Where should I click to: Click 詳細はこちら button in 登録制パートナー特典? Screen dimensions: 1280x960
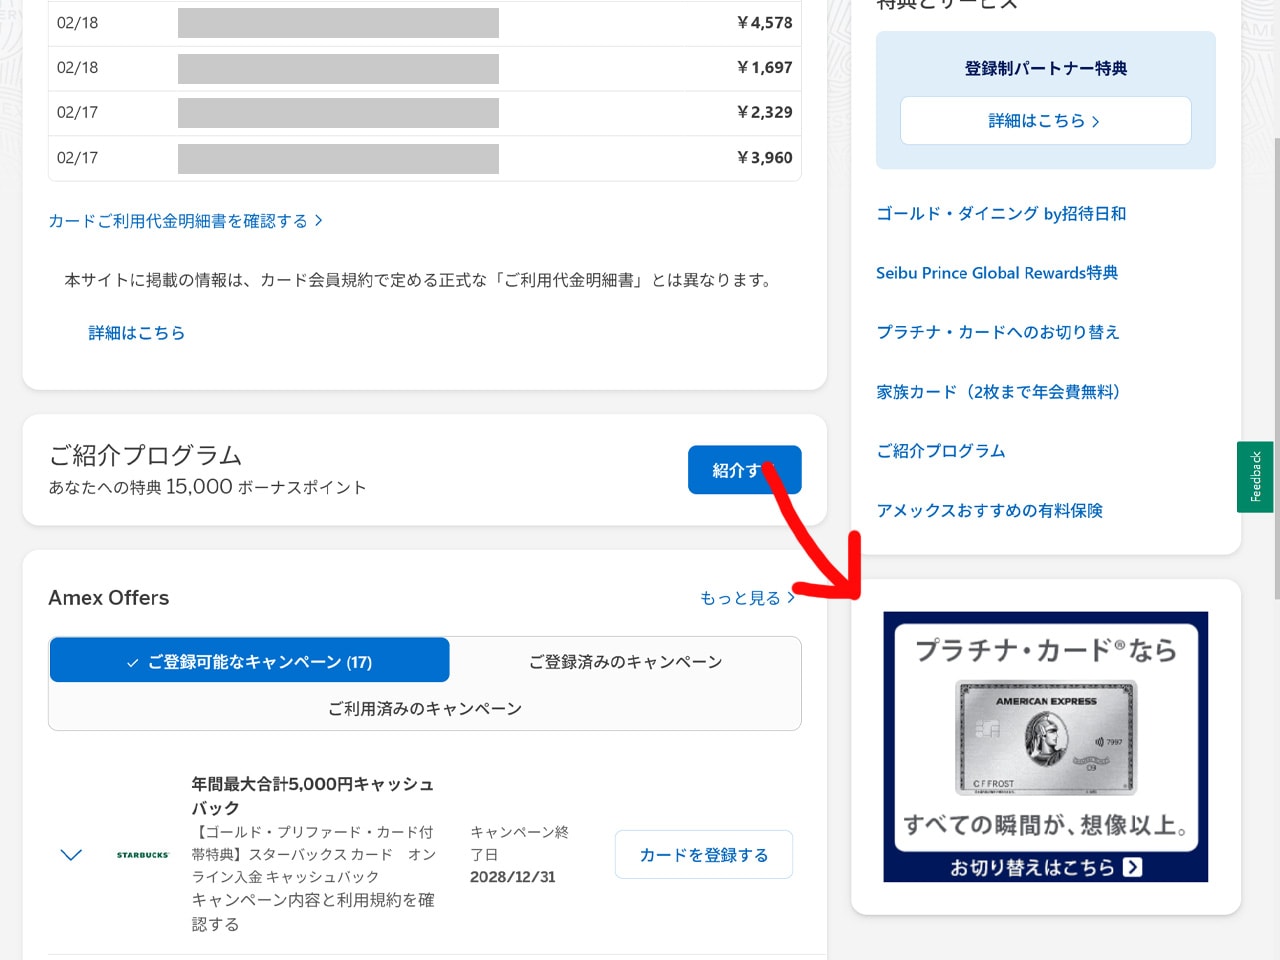coord(1045,121)
